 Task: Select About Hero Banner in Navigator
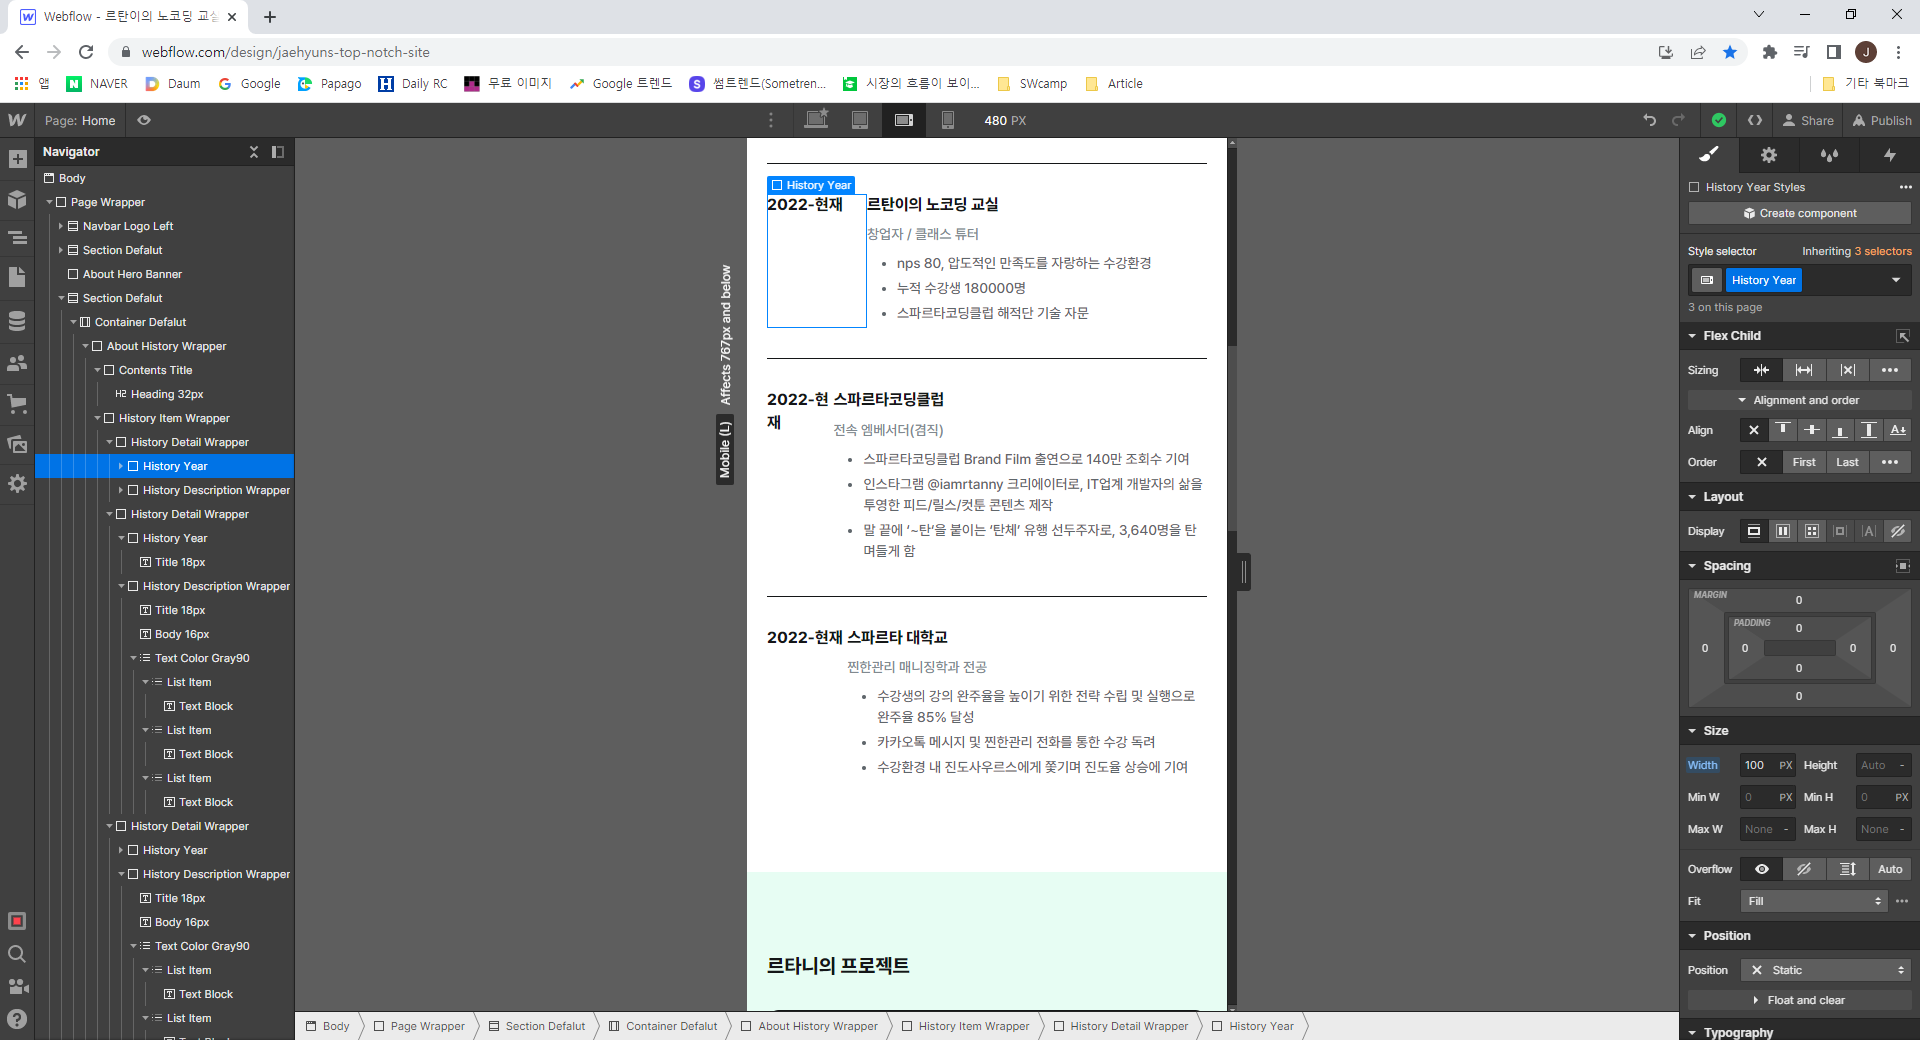132,274
